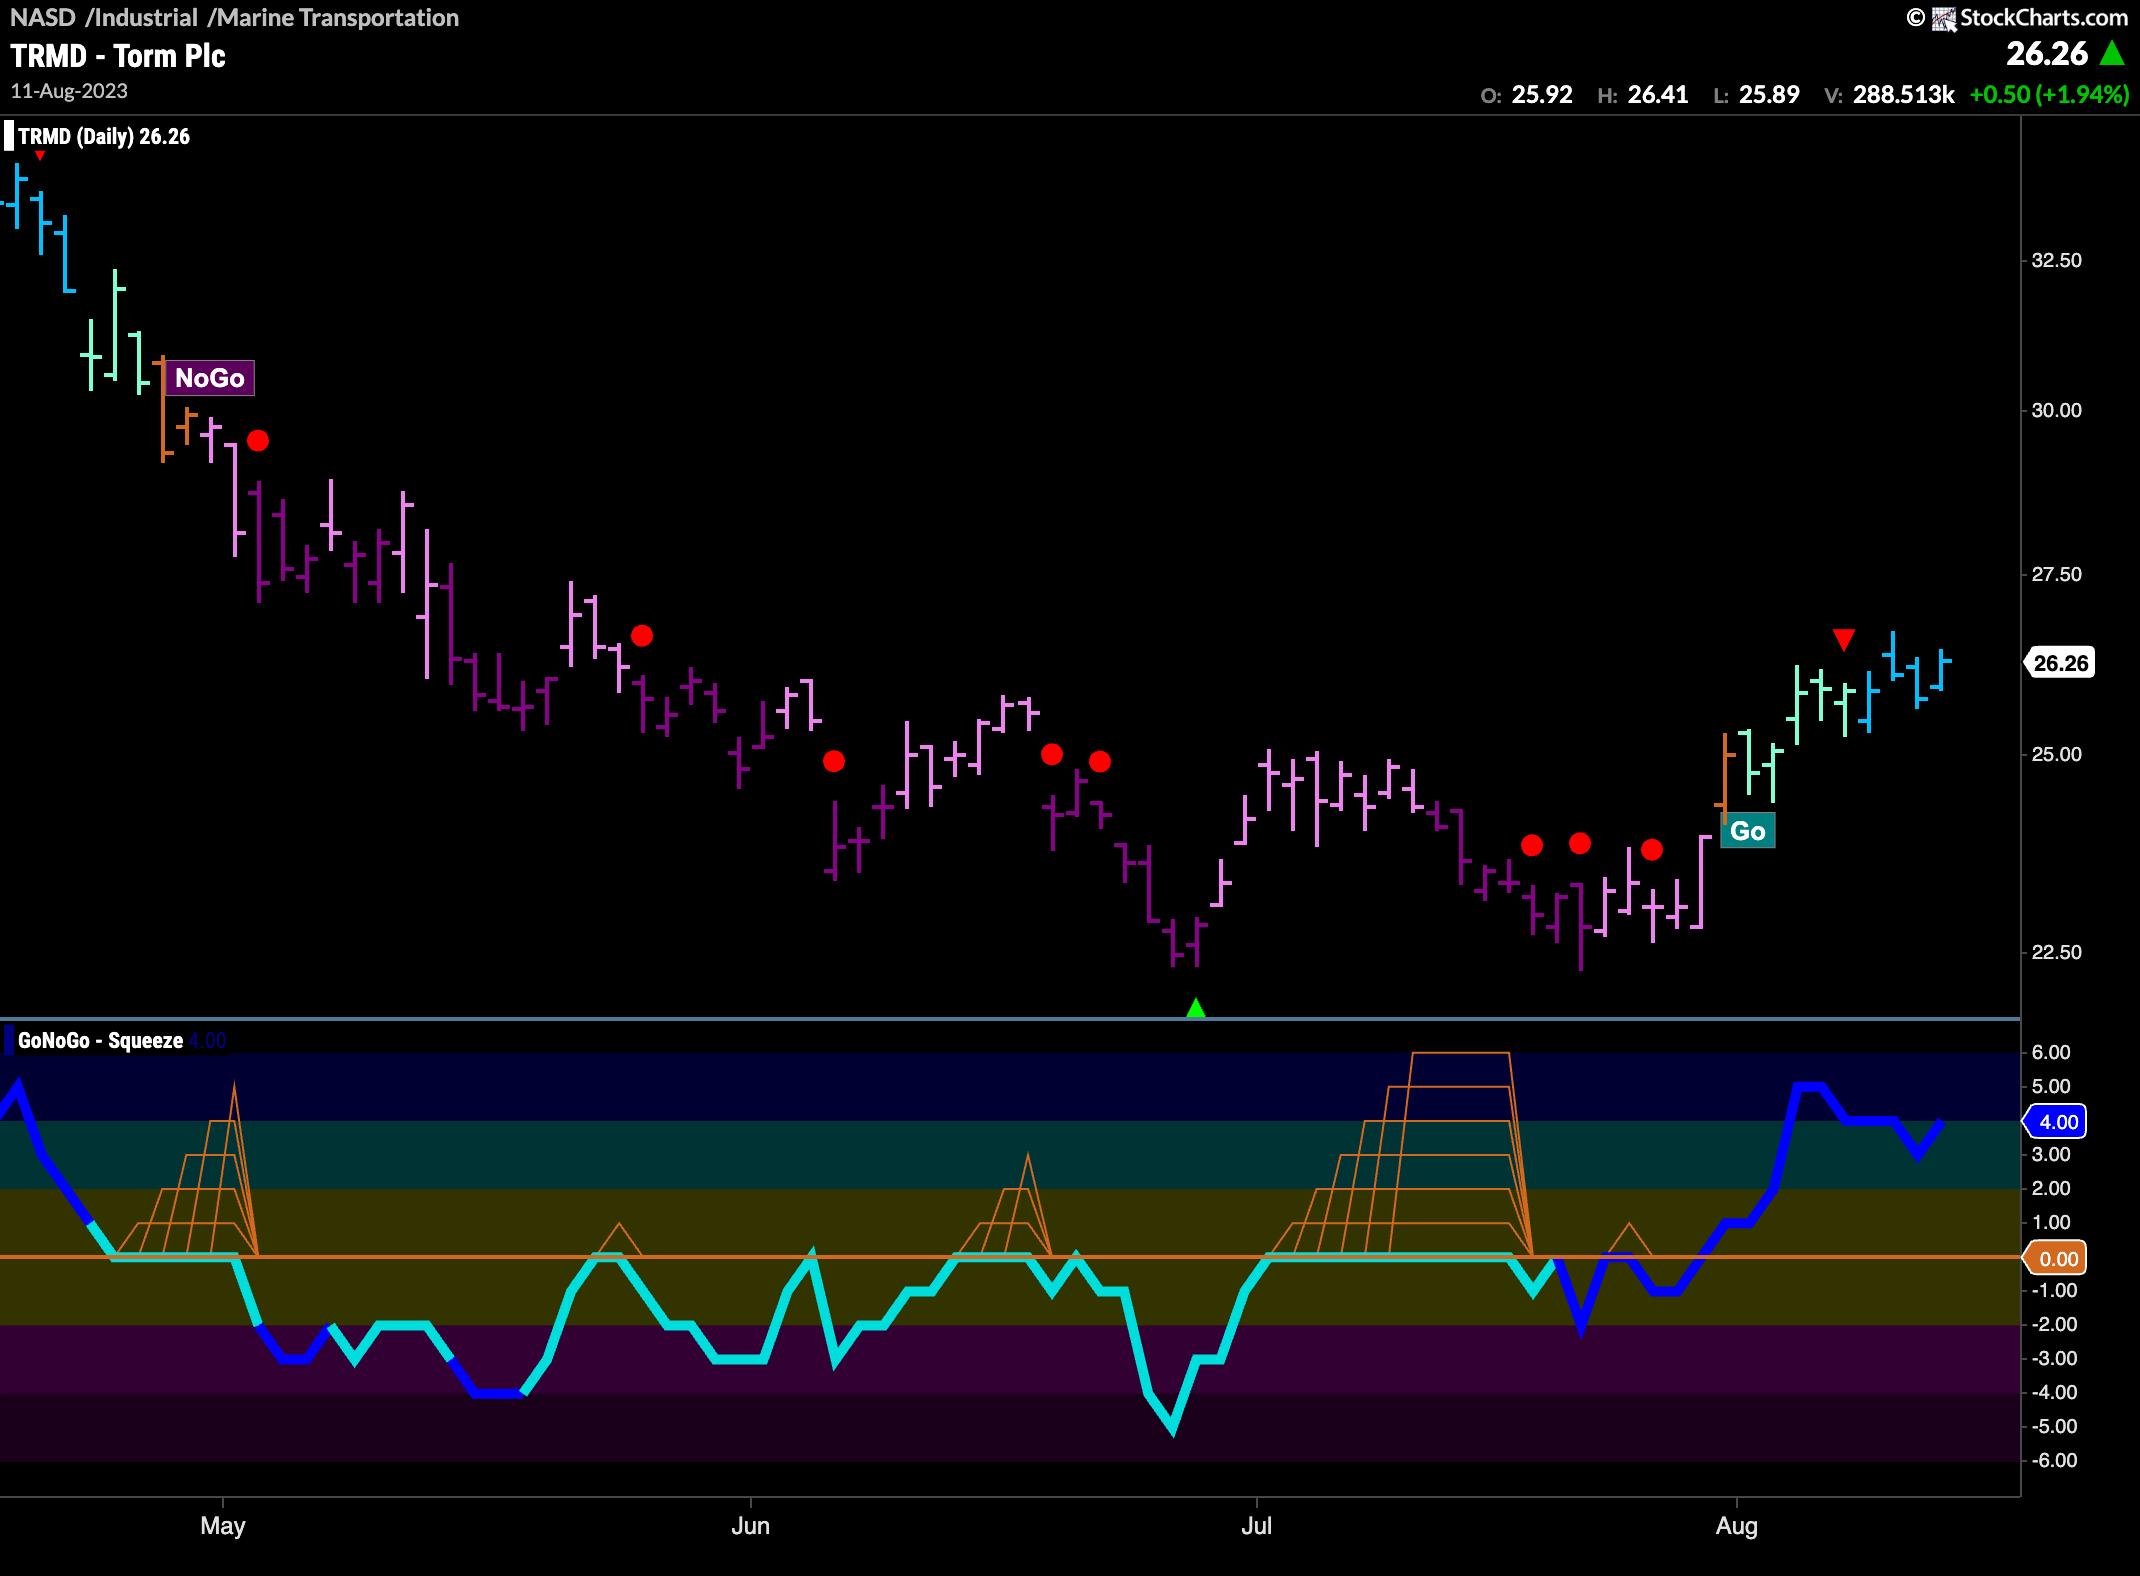Click the Jun label on the time axis
Image resolution: width=2140 pixels, height=1576 pixels.
tap(750, 1525)
